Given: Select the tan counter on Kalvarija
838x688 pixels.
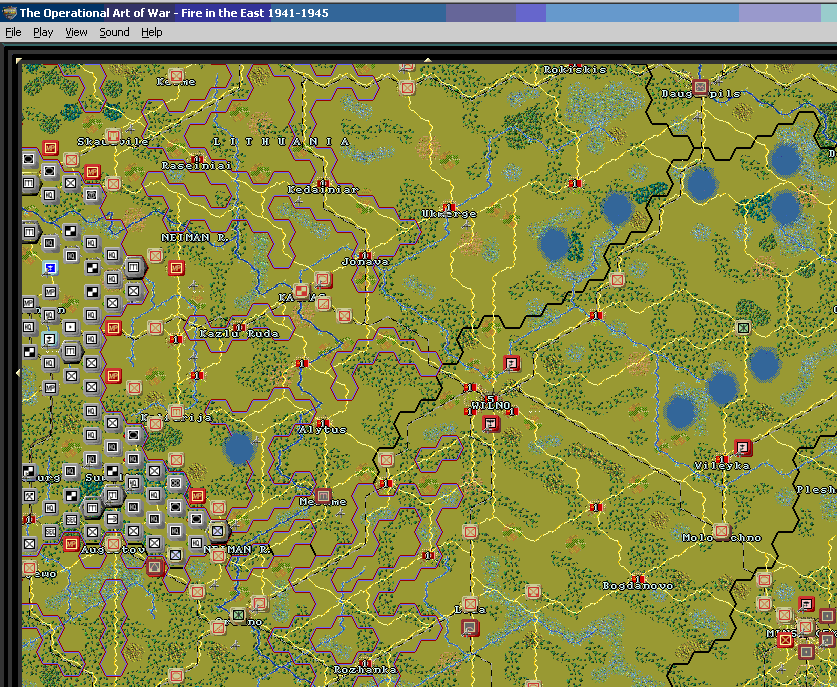Looking at the screenshot, I should tap(176, 412).
